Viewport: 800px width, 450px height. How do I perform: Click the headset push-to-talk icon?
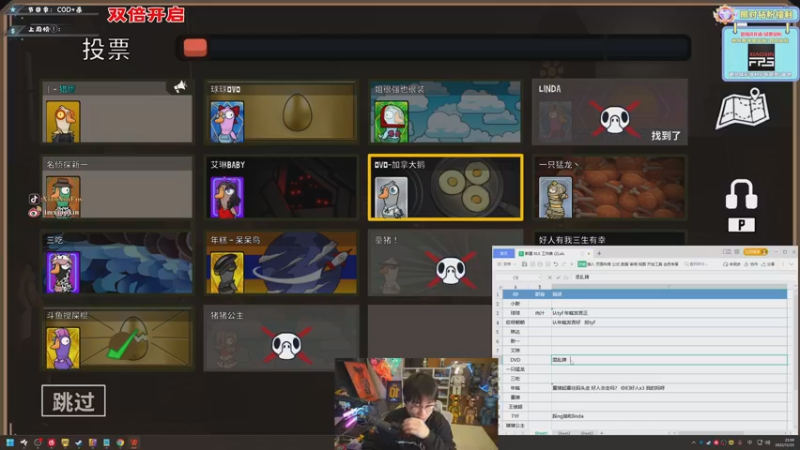click(741, 193)
